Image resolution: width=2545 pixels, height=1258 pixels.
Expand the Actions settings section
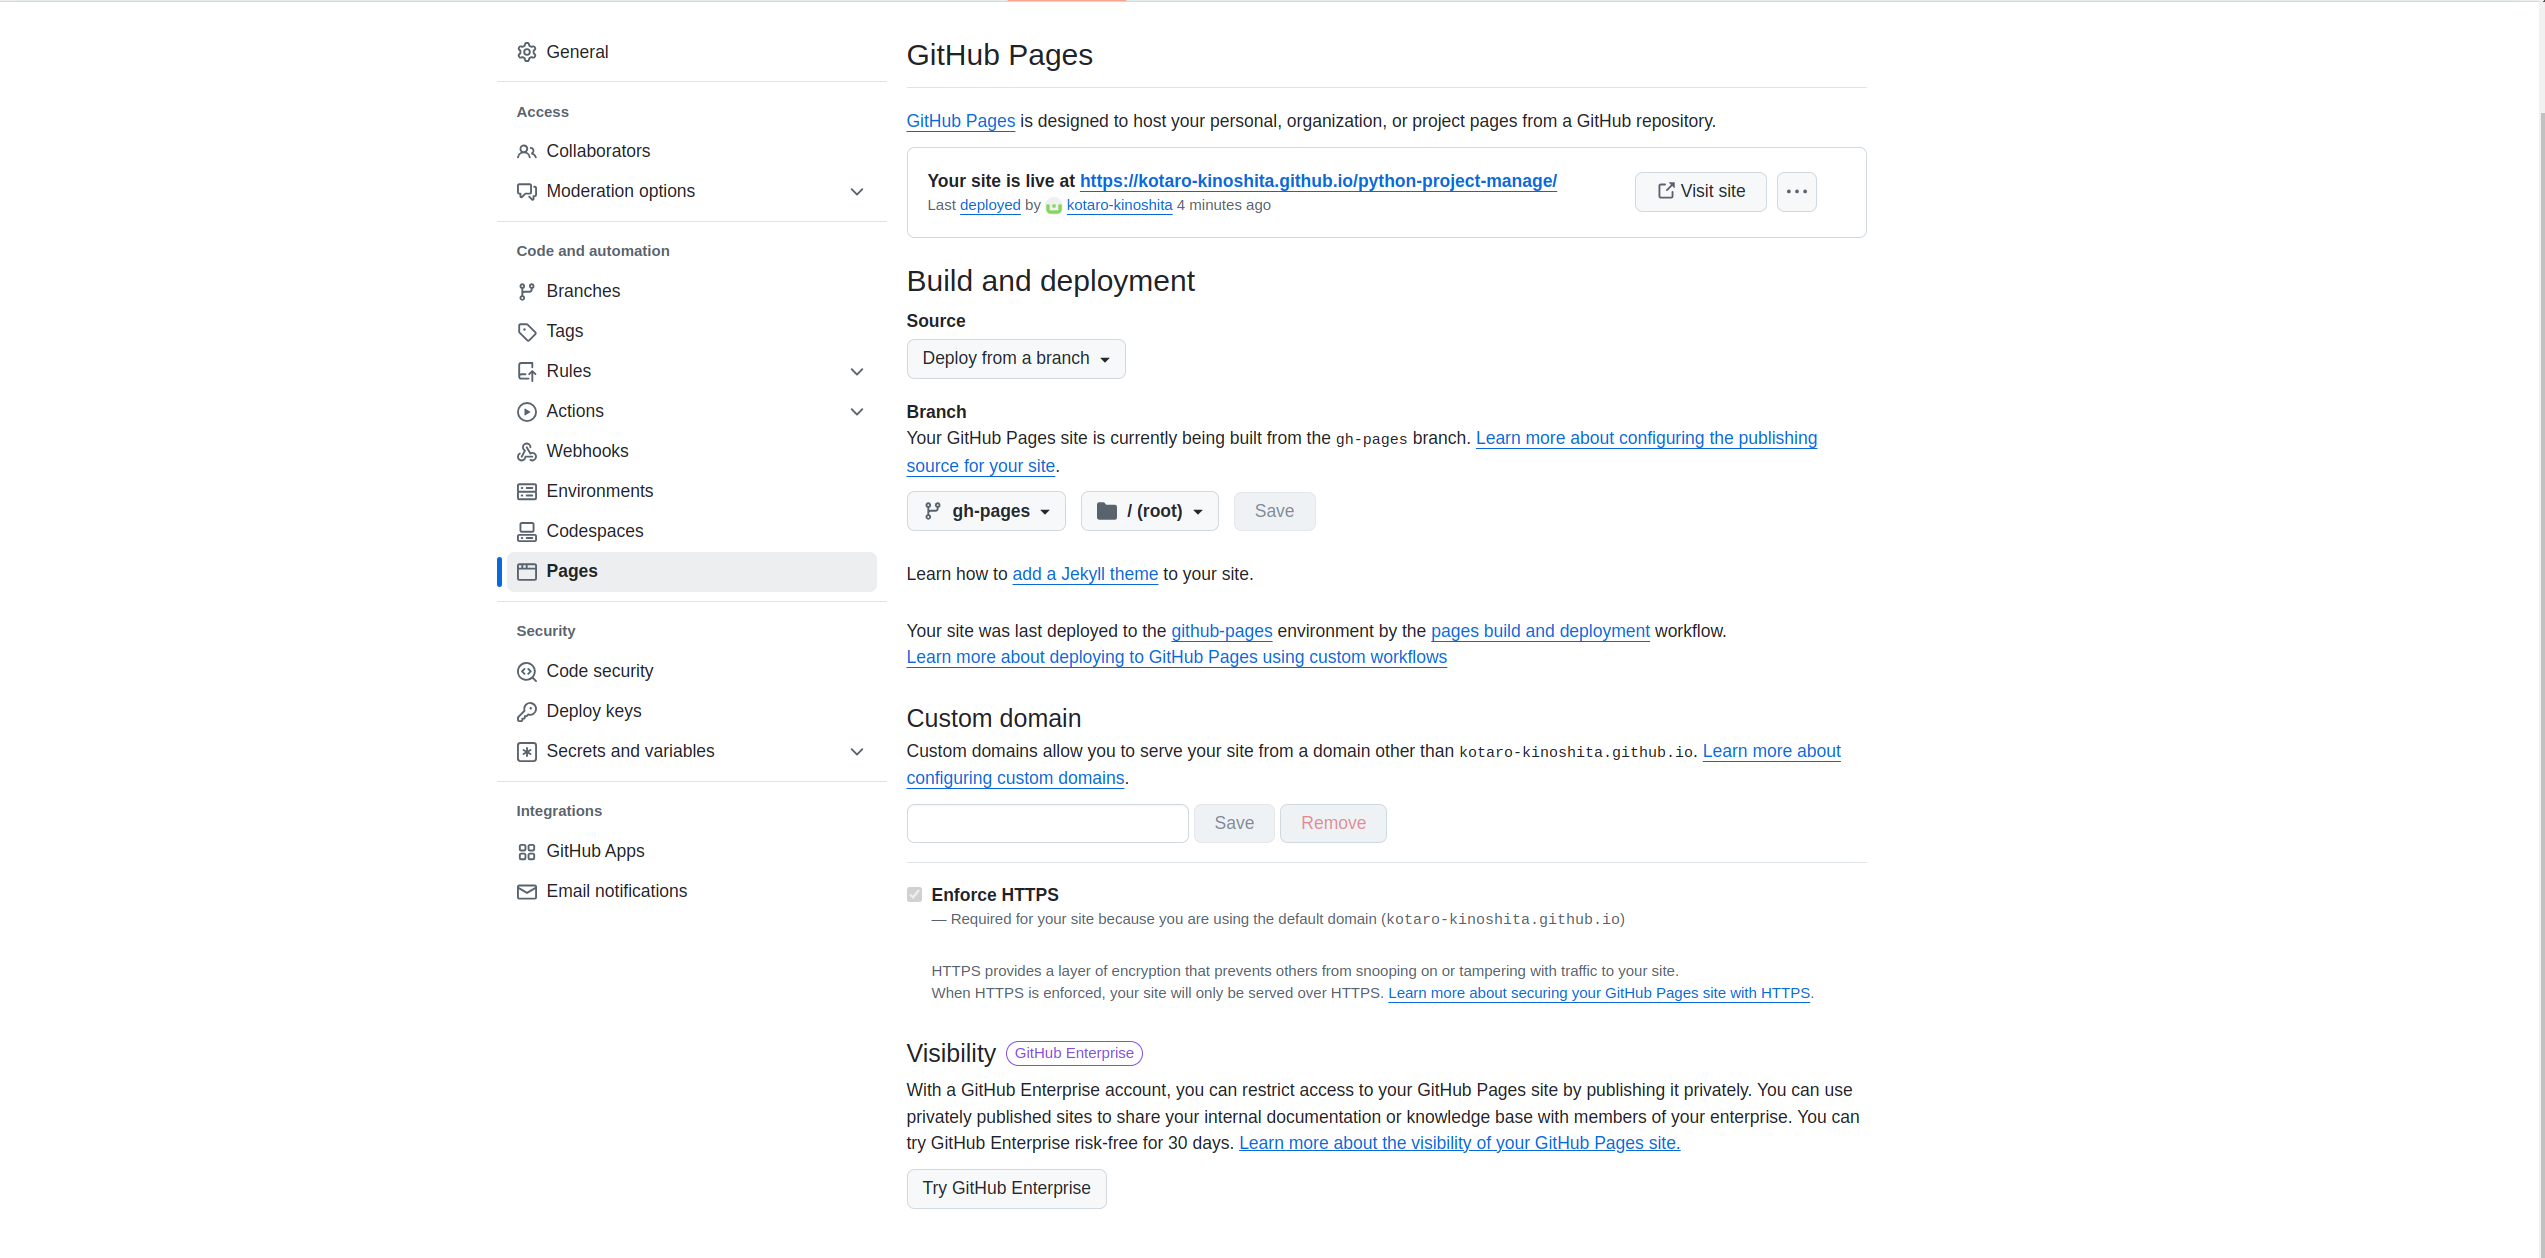[857, 412]
